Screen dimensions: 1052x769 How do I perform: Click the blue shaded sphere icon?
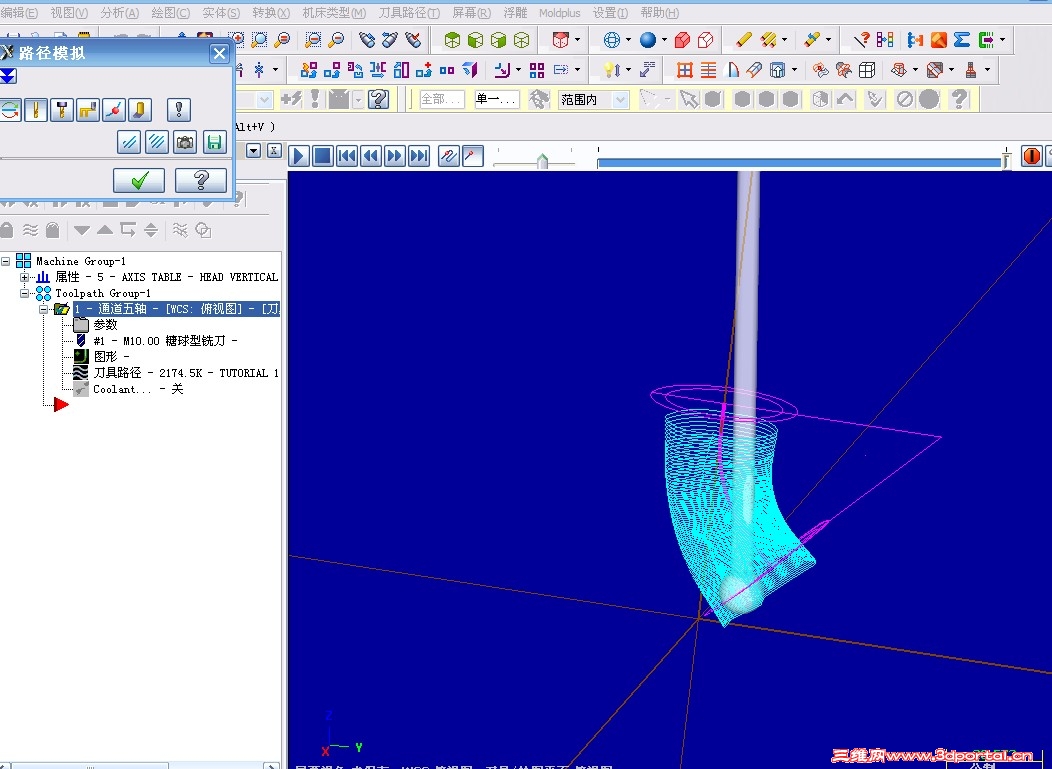[x=647, y=40]
